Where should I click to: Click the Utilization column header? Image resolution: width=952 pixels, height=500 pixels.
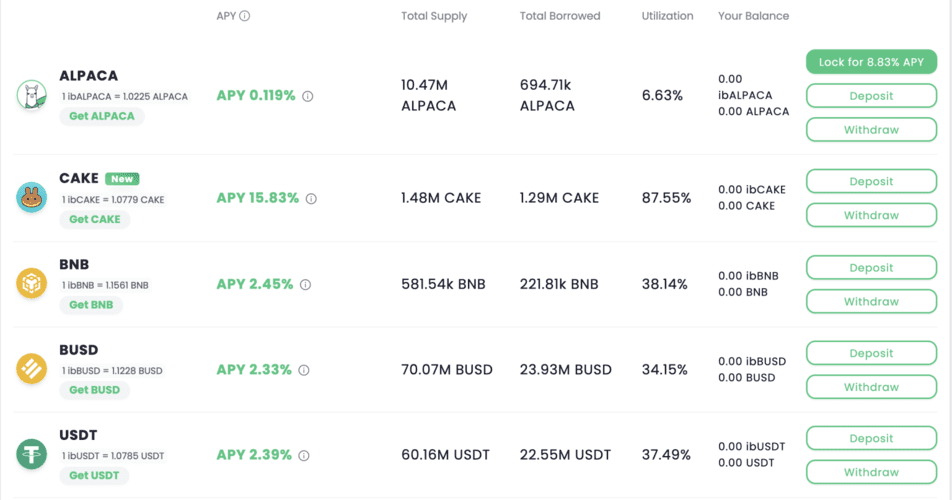pyautogui.click(x=667, y=16)
